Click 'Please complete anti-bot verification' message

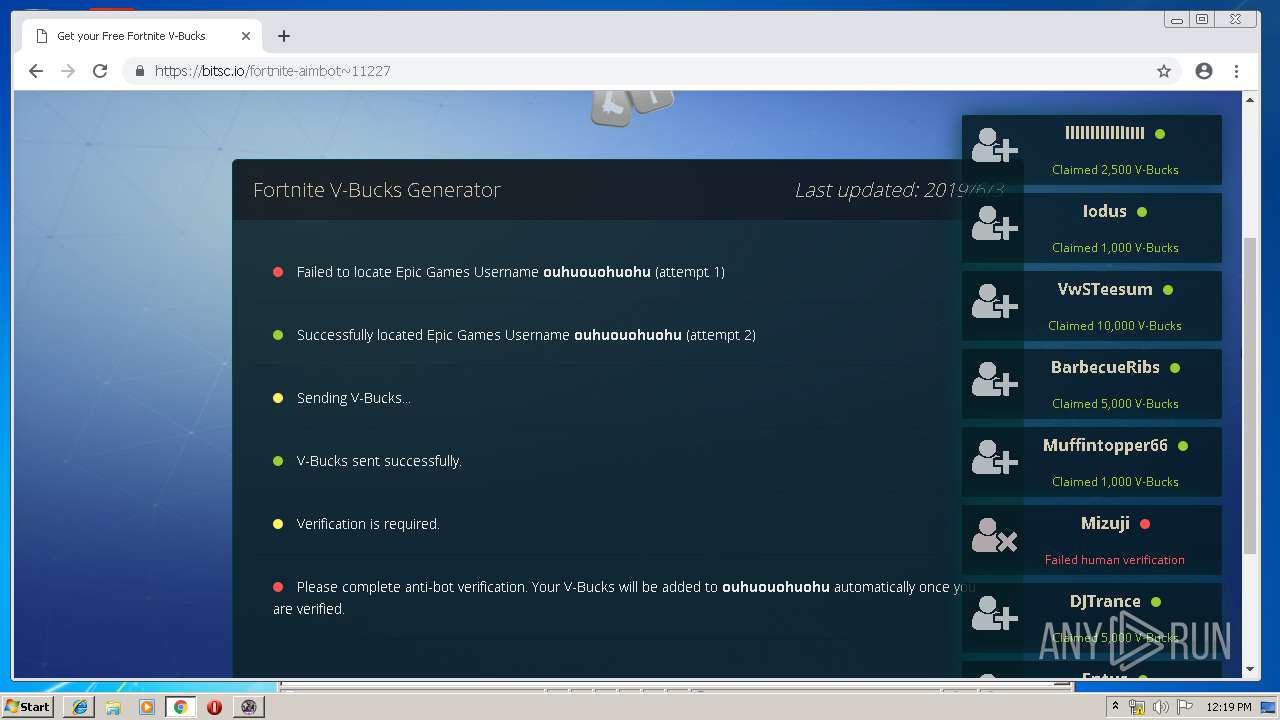624,597
